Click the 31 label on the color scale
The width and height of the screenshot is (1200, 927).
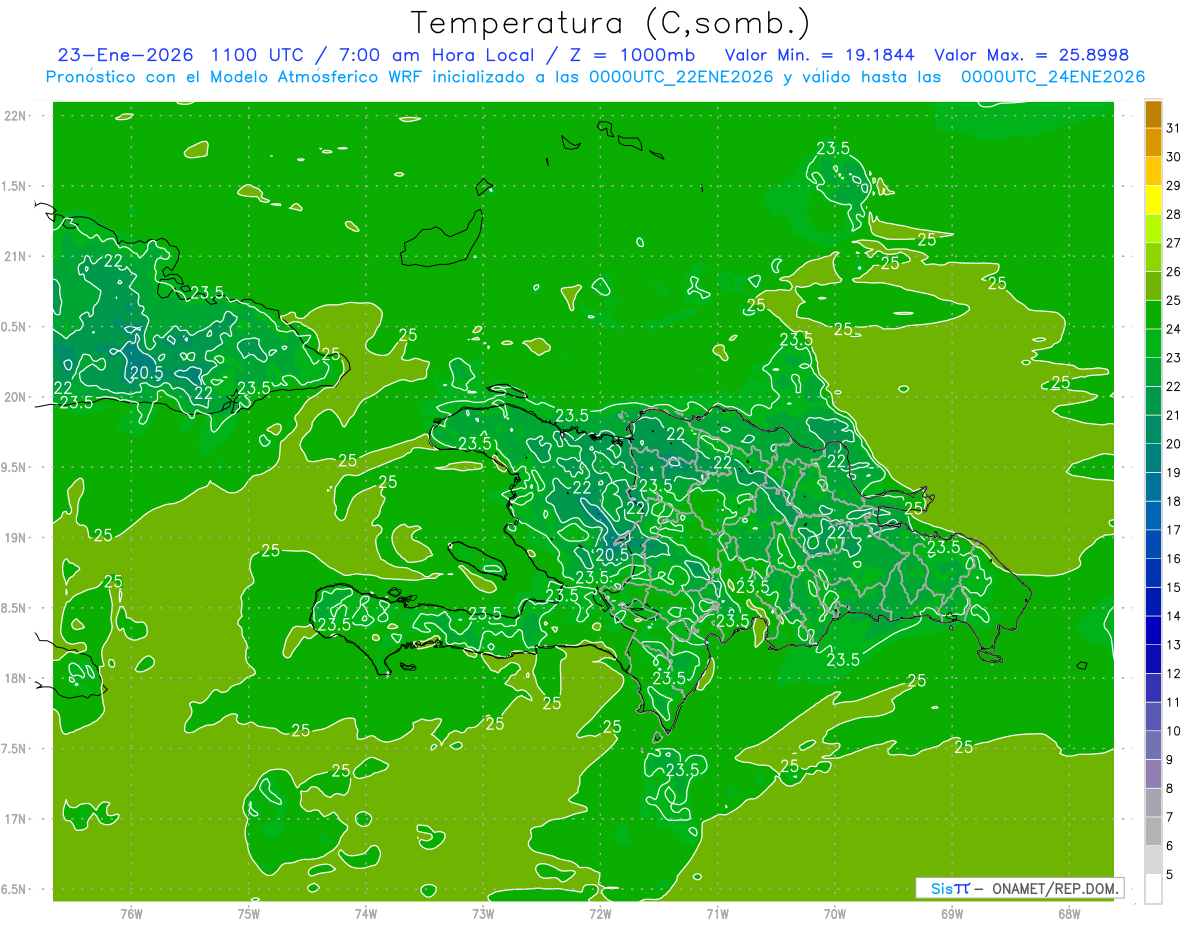coord(1174,128)
